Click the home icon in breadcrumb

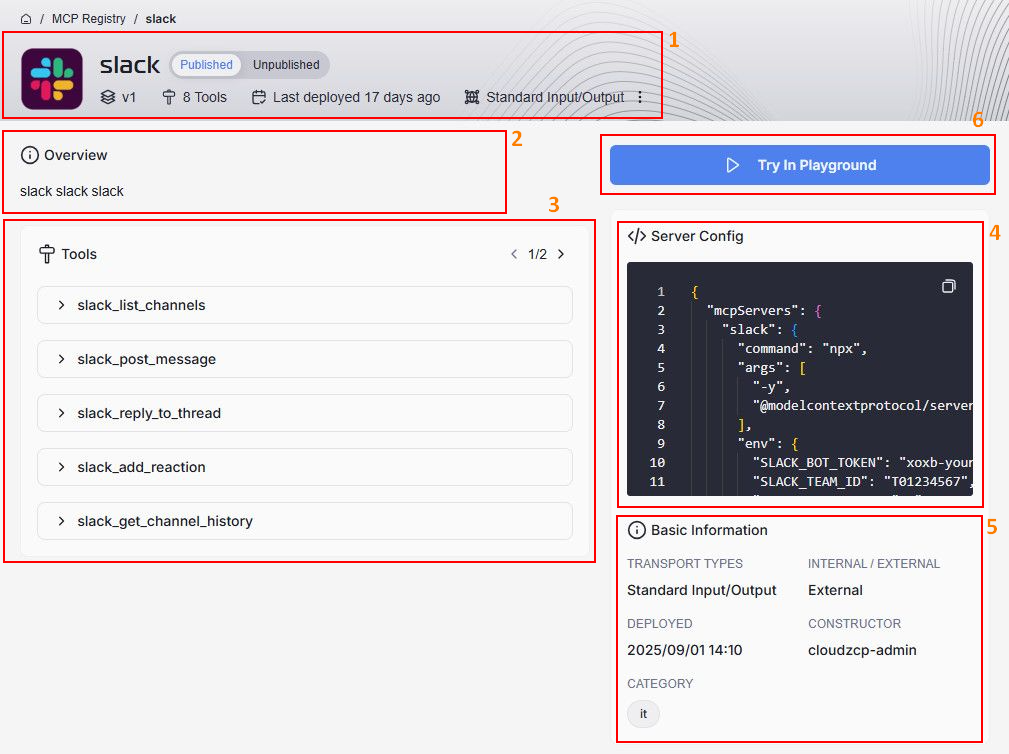pos(26,19)
